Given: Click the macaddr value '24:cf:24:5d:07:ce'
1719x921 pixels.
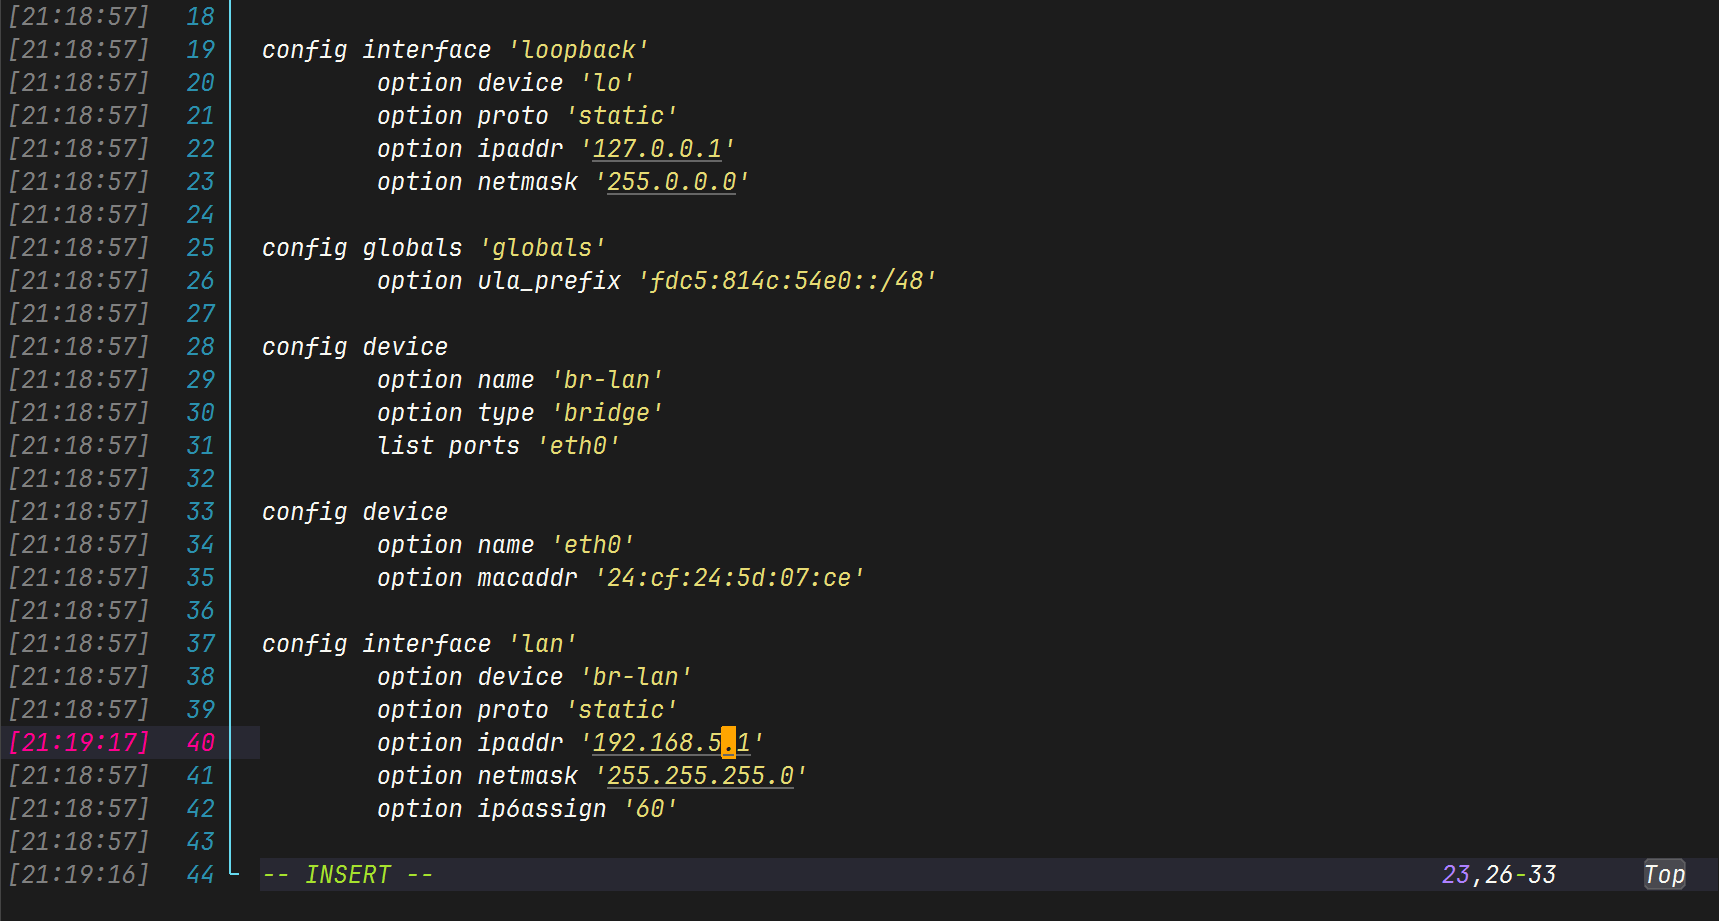Looking at the screenshot, I should (728, 578).
